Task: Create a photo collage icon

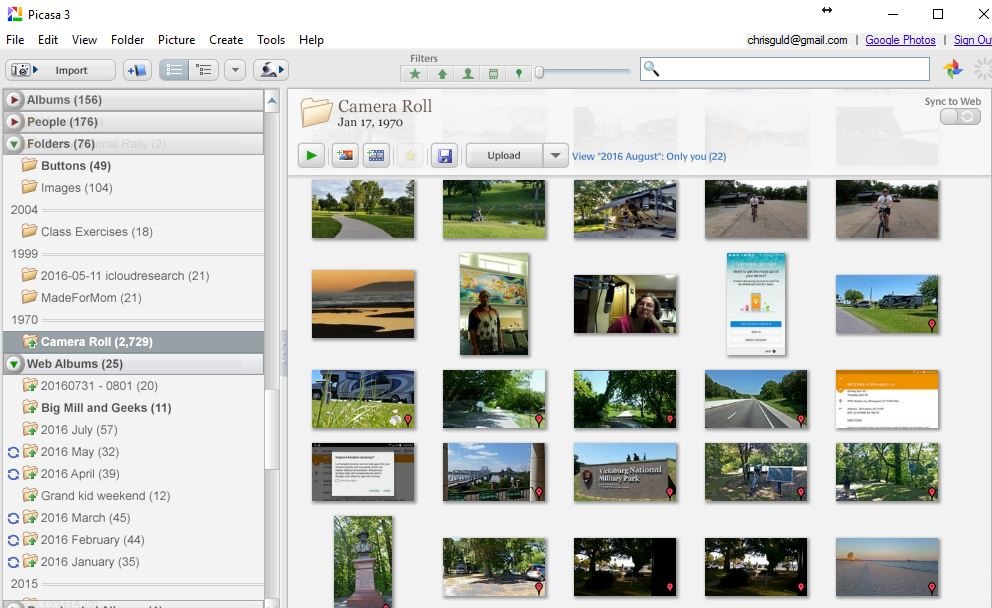Action: 345,156
